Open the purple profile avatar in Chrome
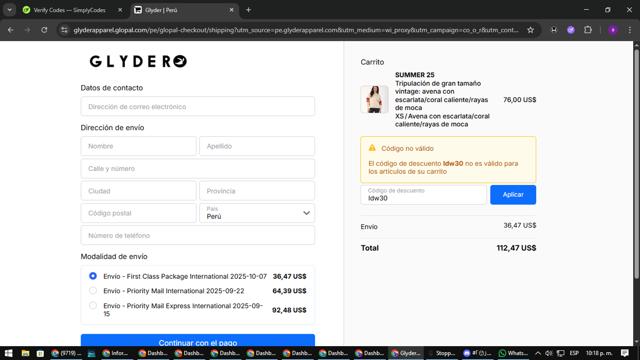The image size is (640, 360). click(613, 30)
